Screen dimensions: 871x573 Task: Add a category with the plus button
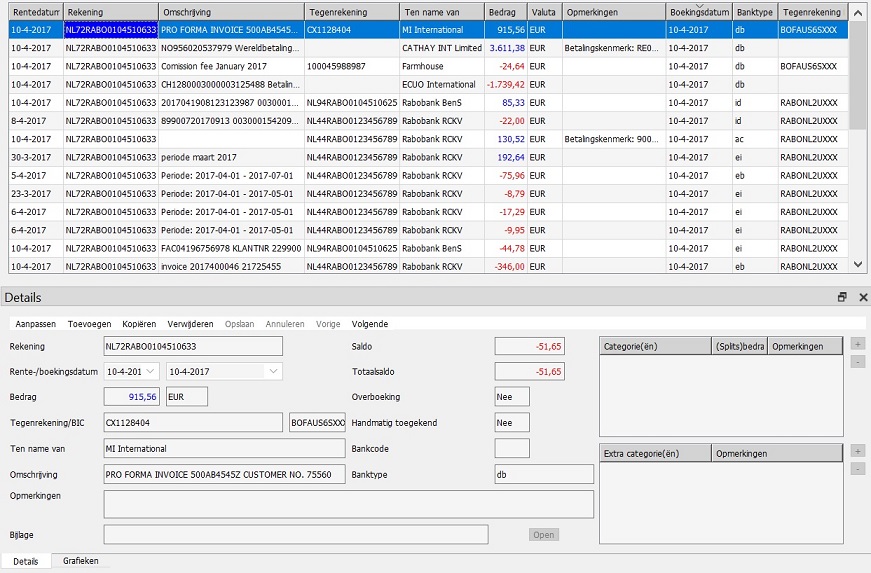[857, 344]
